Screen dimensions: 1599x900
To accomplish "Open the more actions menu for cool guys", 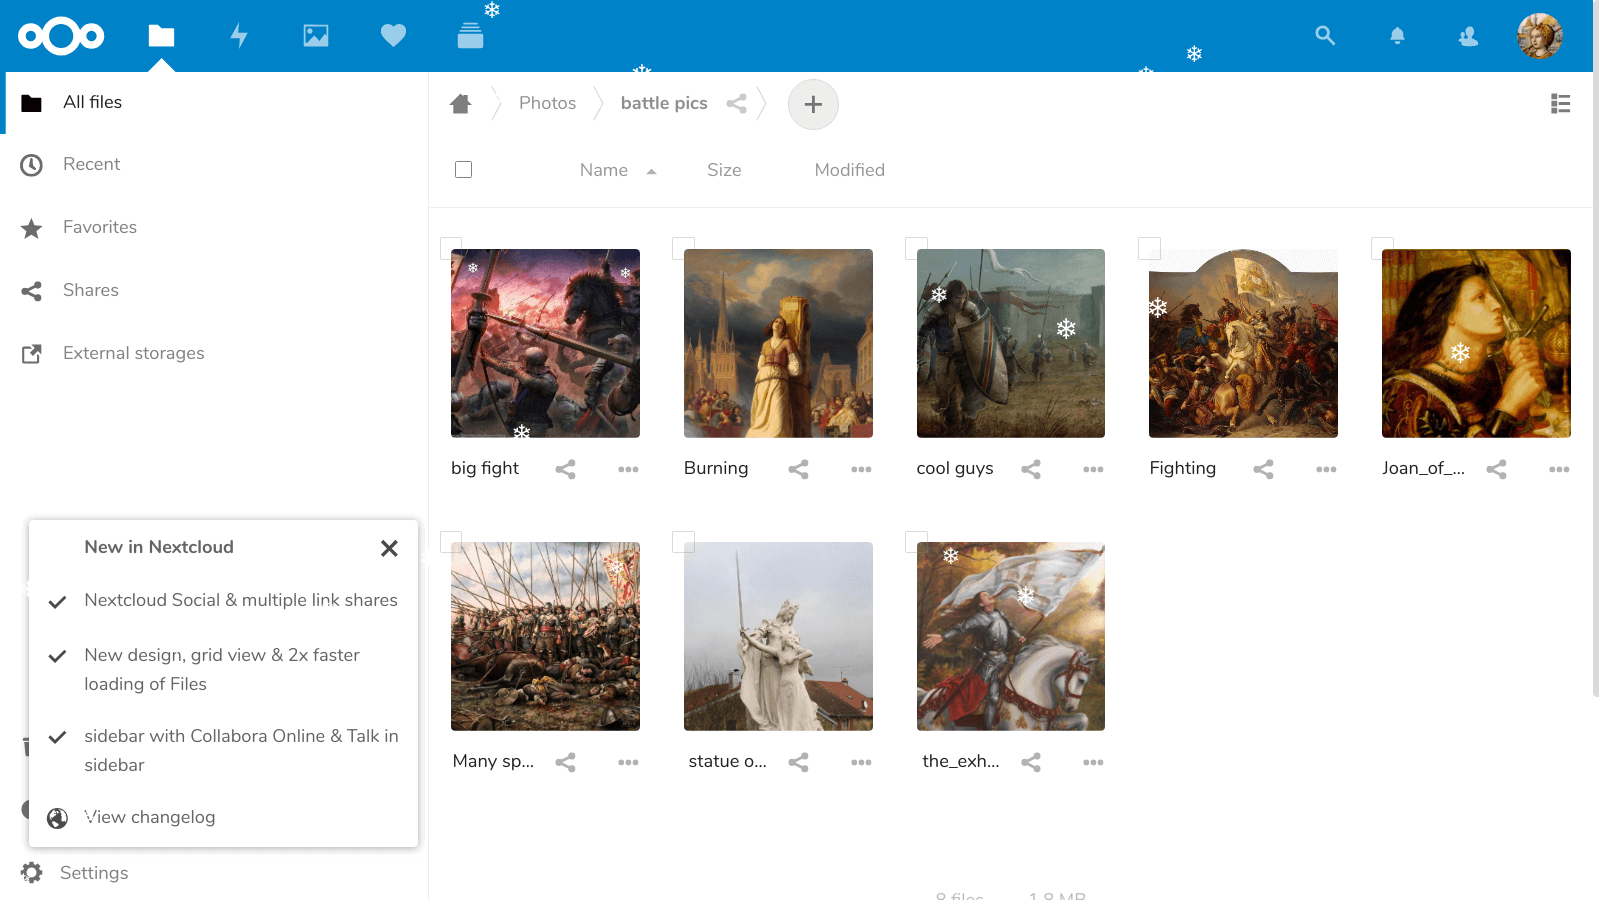I will (1093, 469).
